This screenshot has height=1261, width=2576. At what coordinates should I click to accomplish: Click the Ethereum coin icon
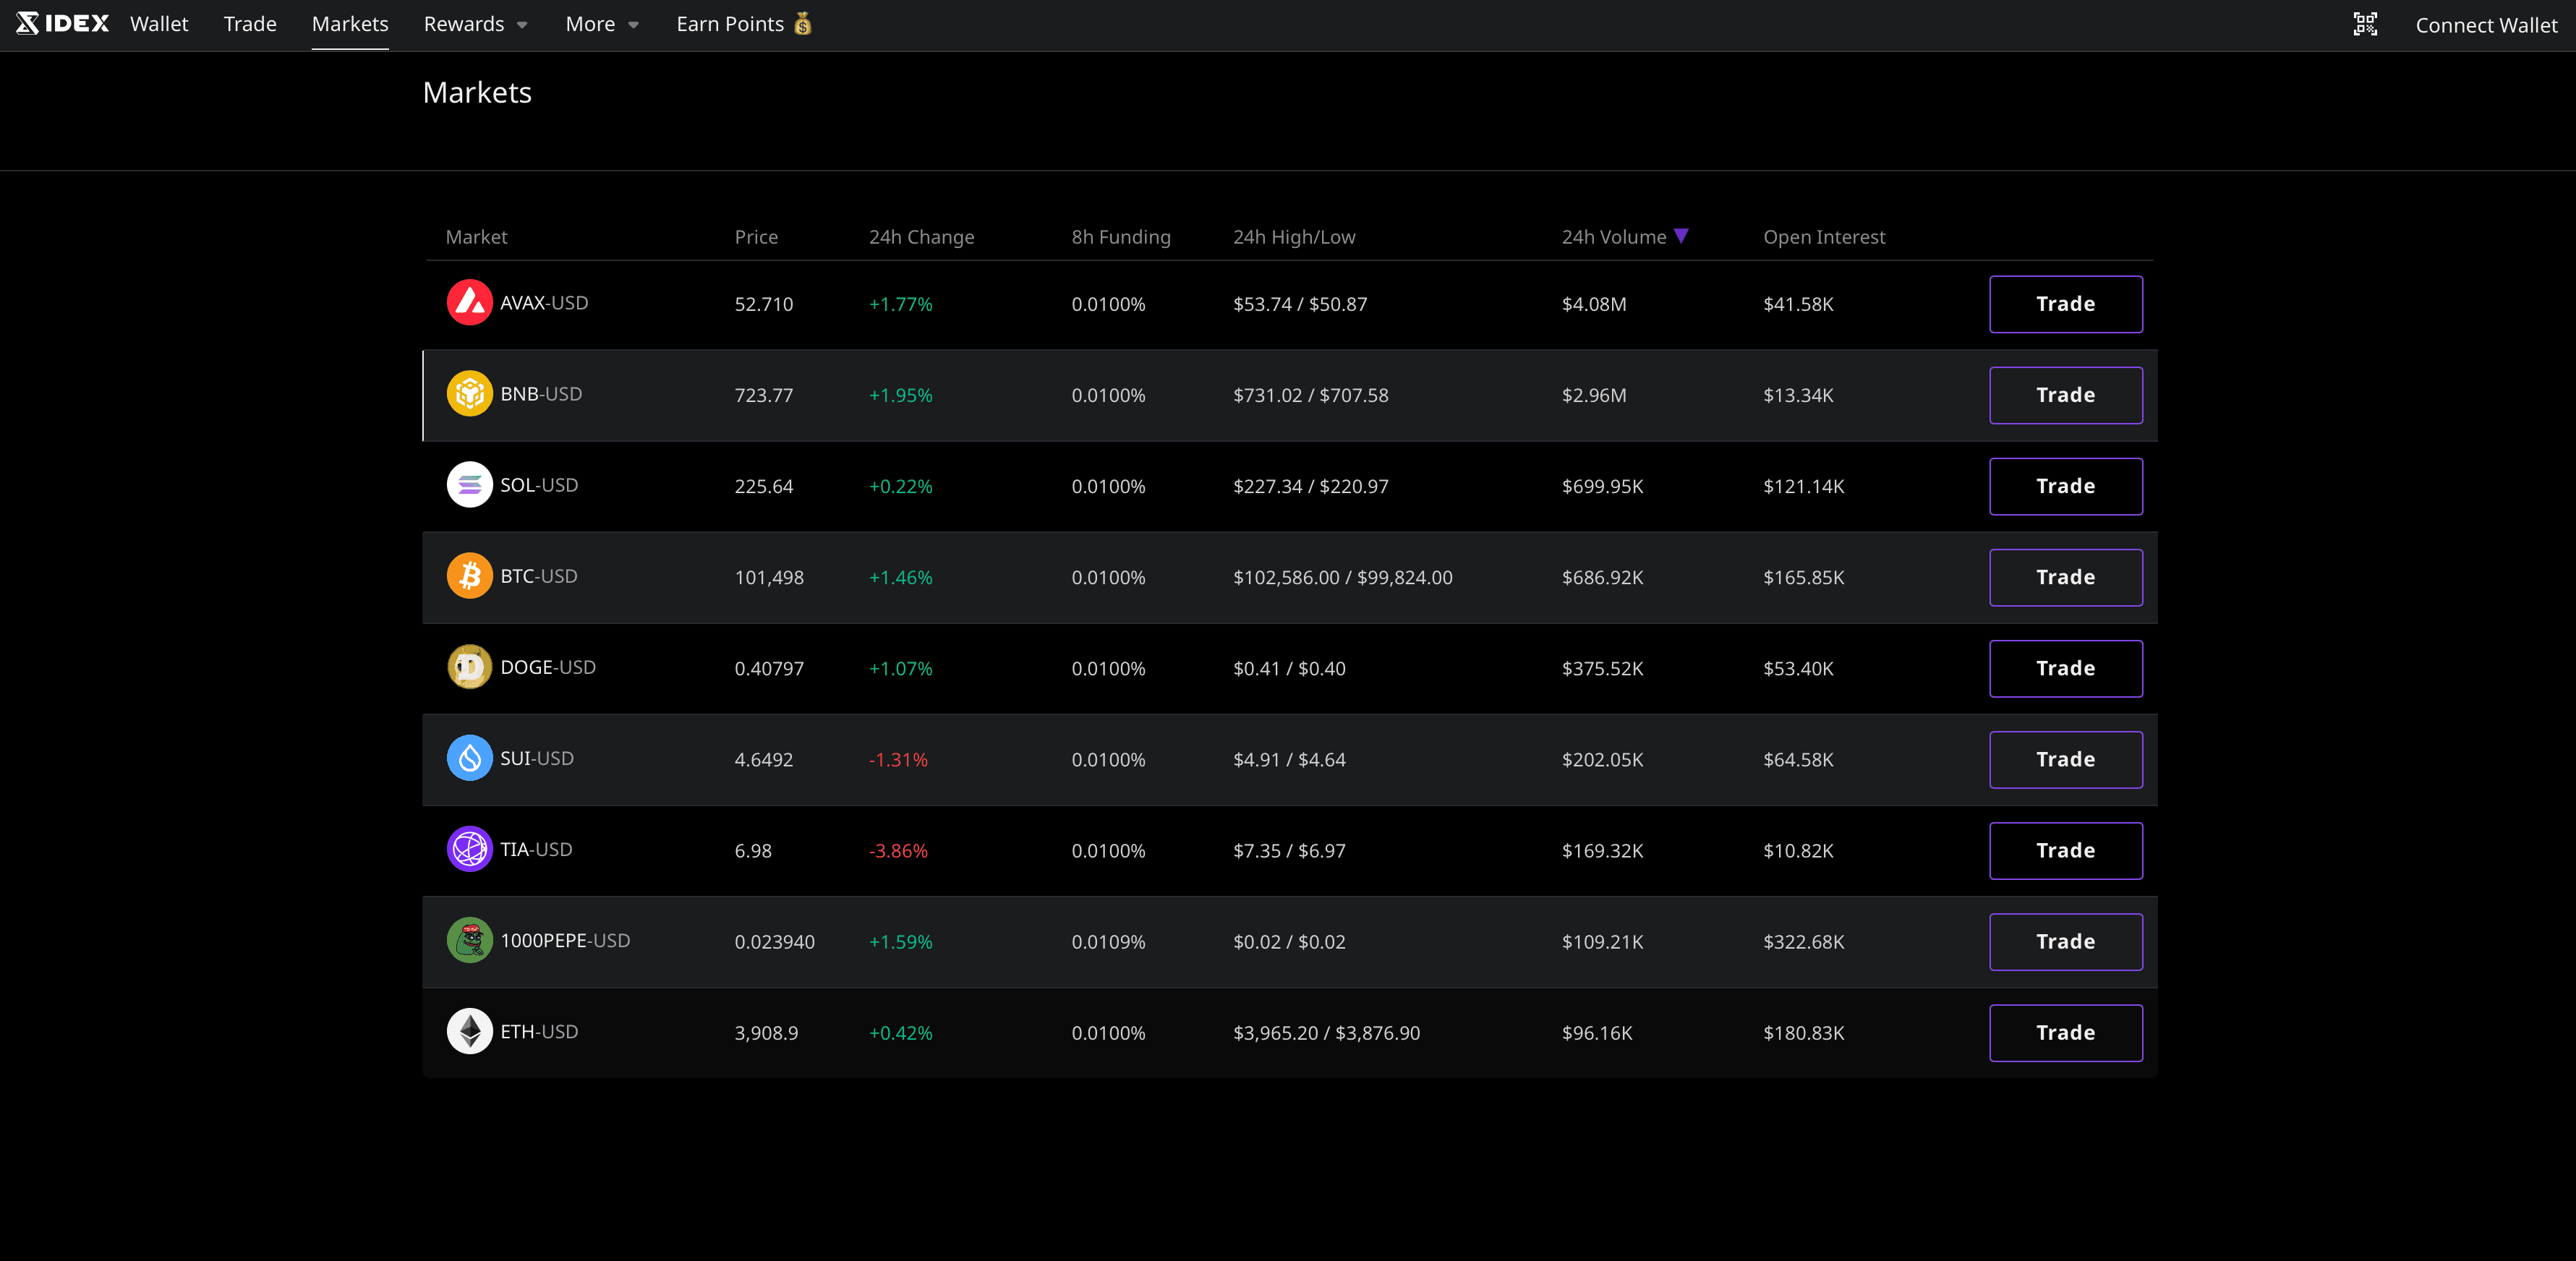[x=469, y=1031]
